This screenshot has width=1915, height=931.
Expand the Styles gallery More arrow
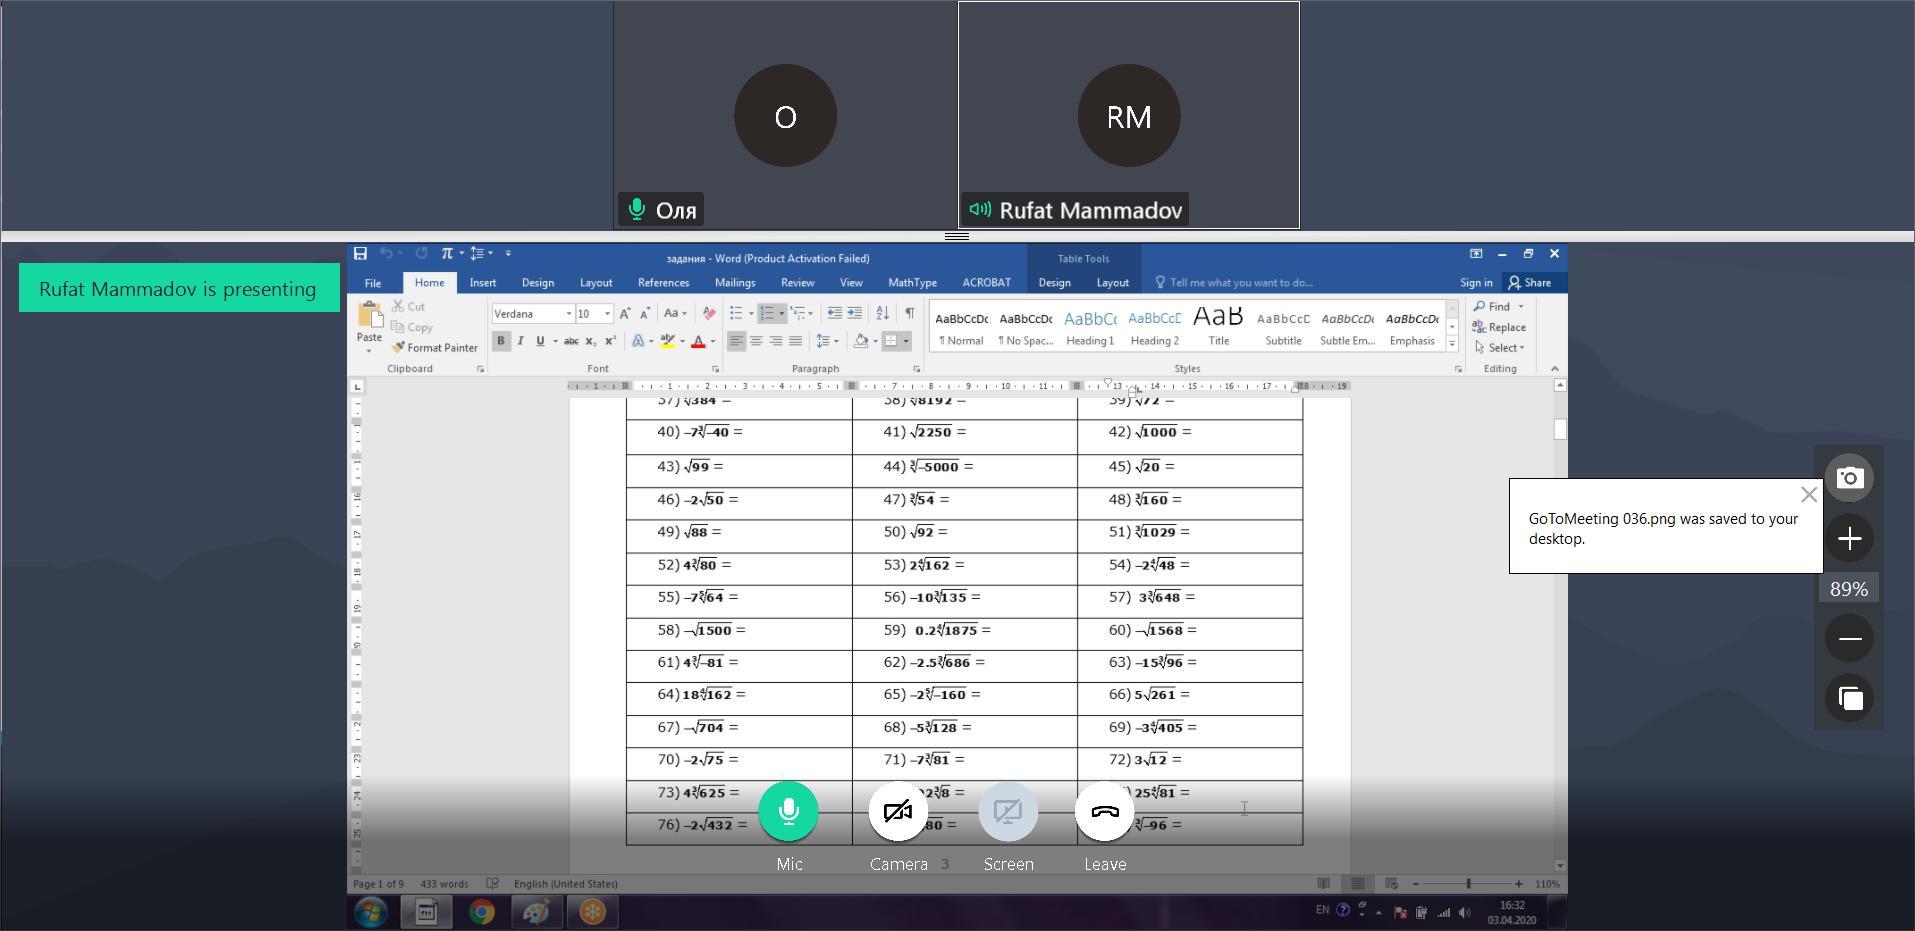[1452, 343]
